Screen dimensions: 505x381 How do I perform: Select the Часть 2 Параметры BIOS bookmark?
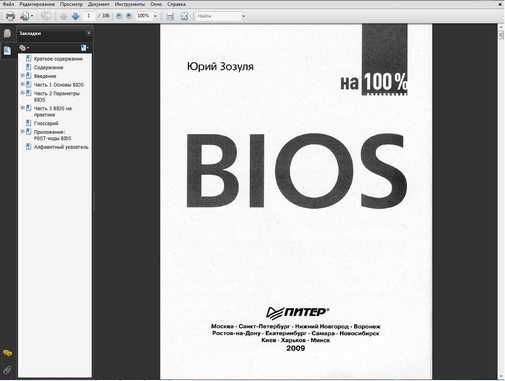click(x=57, y=96)
